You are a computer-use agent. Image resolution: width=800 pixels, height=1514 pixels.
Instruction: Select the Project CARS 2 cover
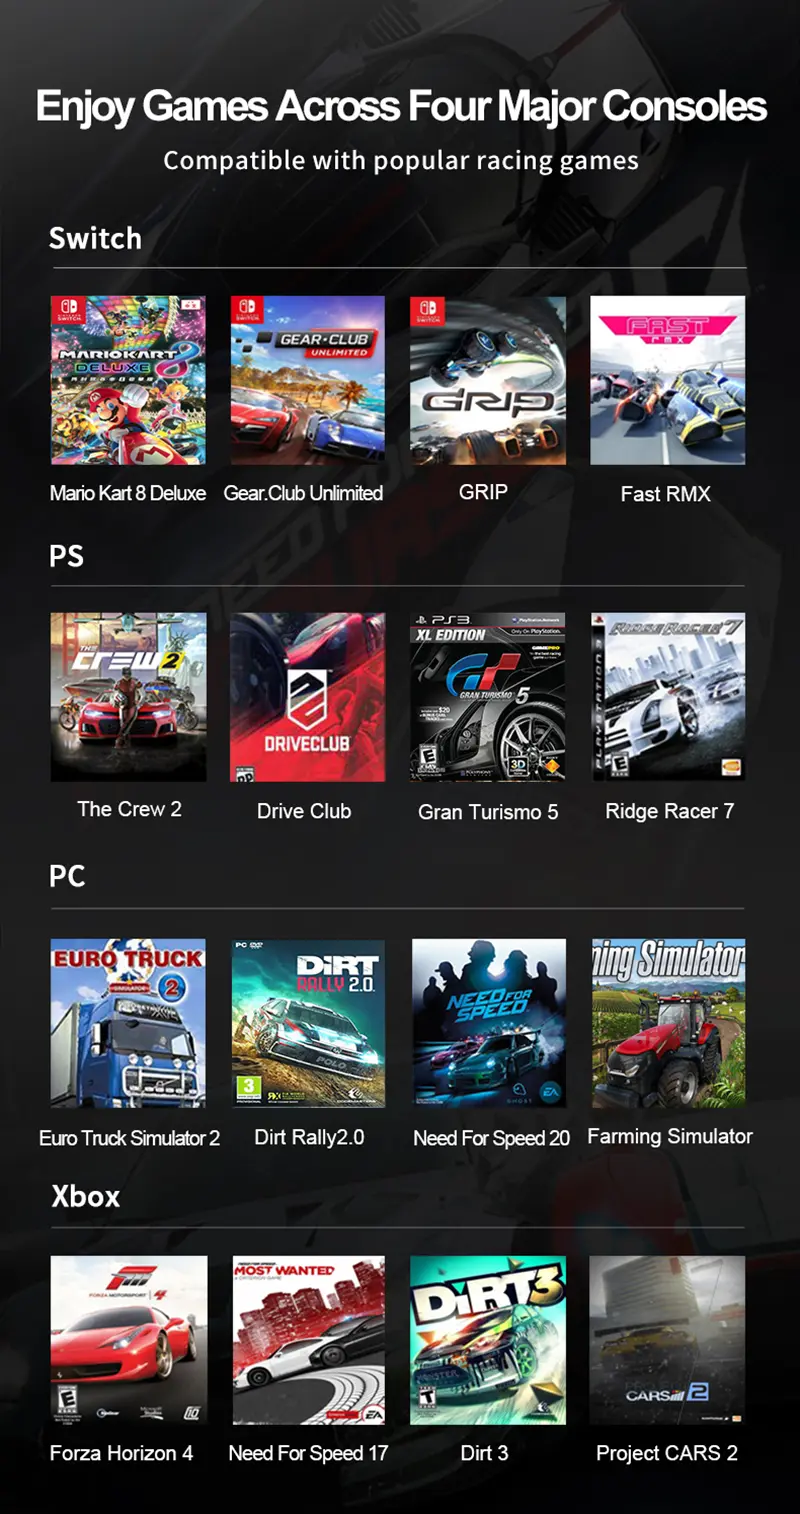point(668,1340)
